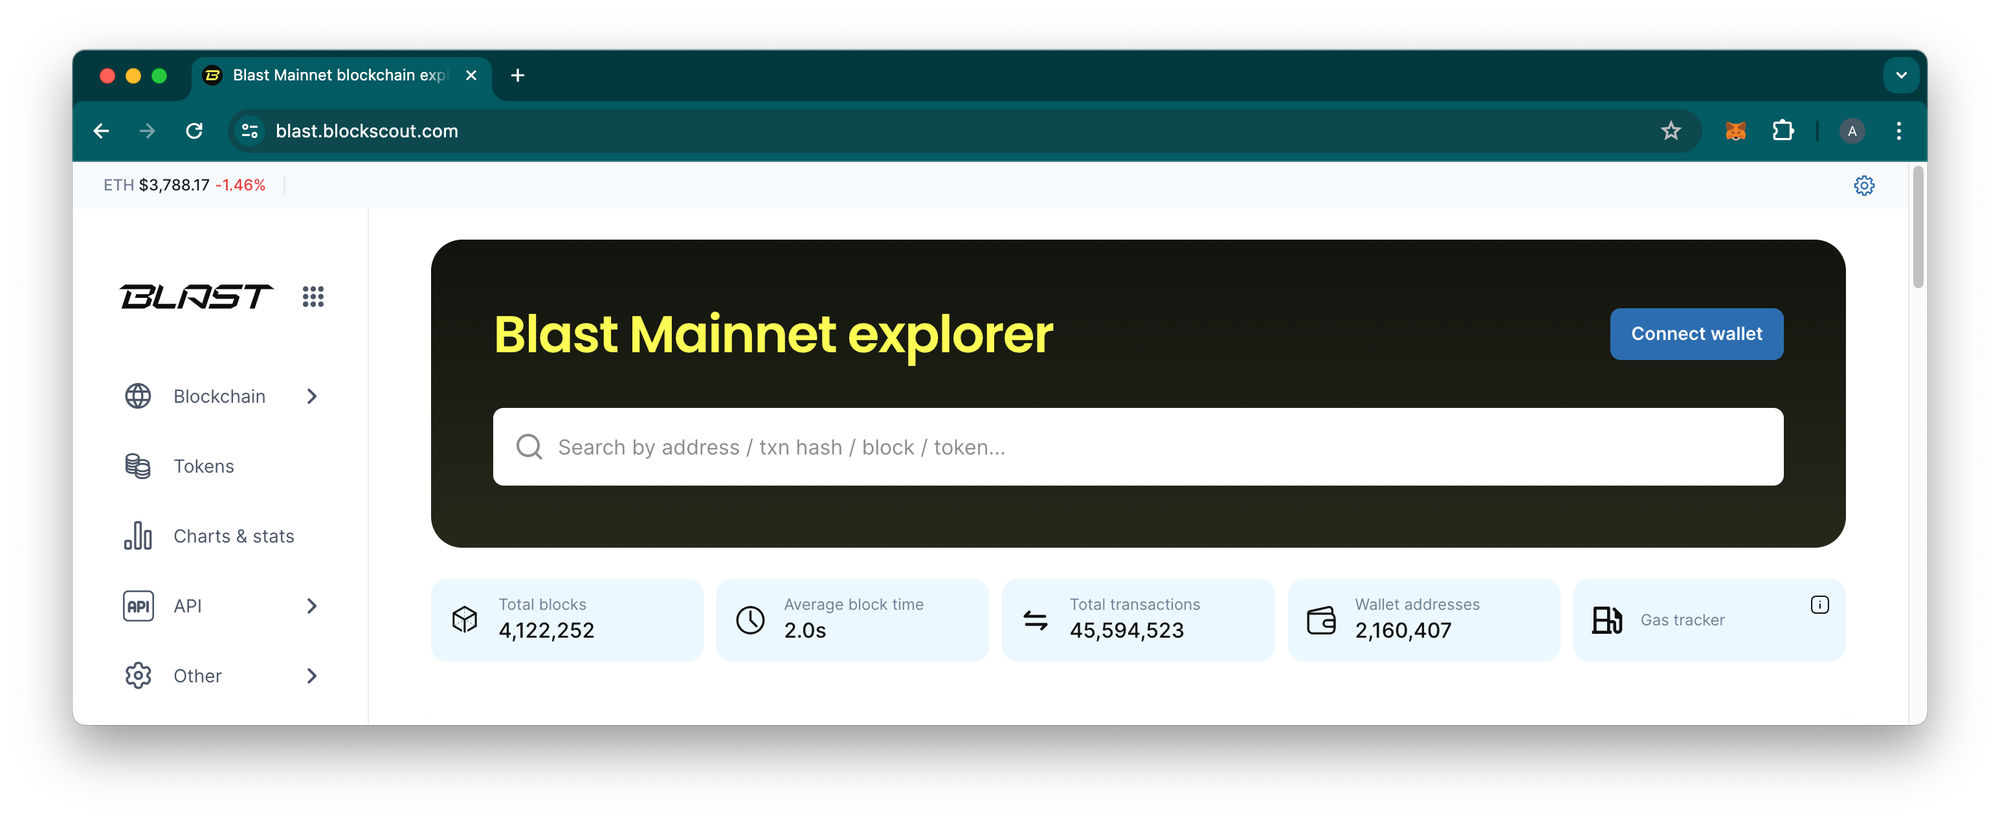Open the Total transactions card
Screen dimensions: 2000x821
click(1138, 620)
